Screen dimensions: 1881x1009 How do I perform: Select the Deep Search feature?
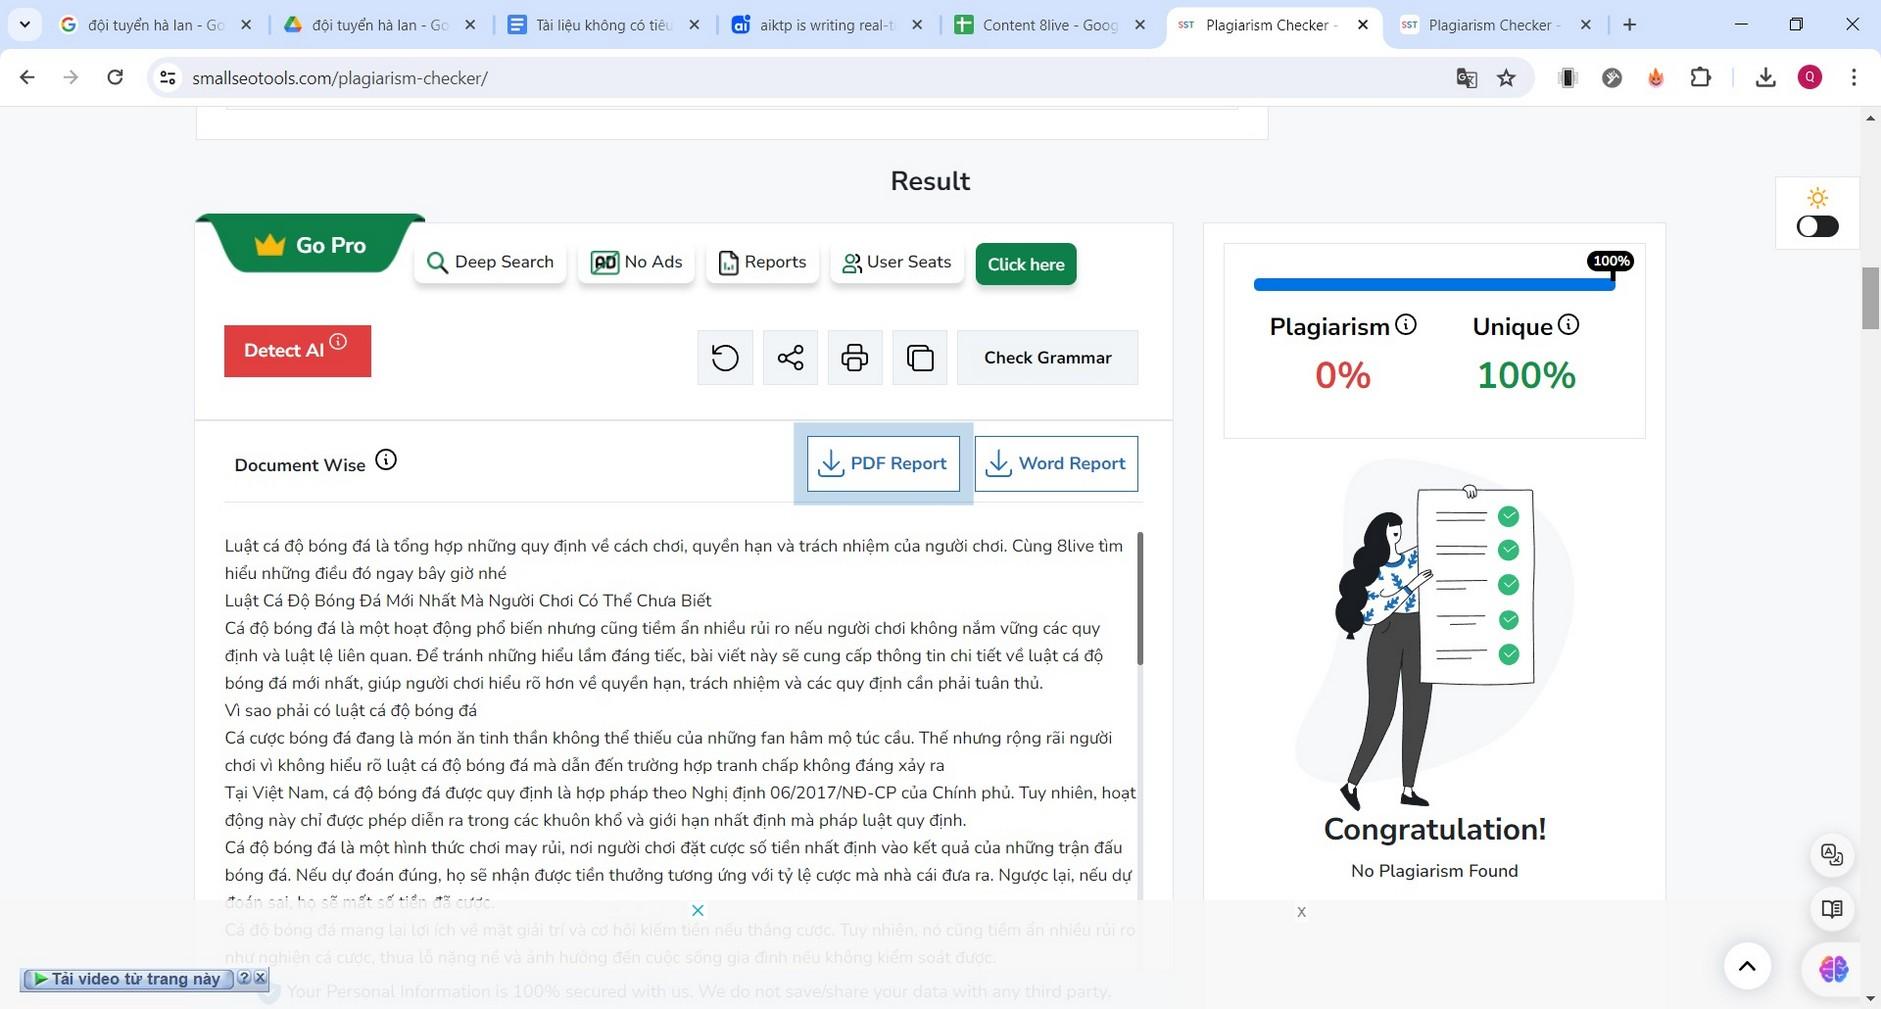pyautogui.click(x=490, y=262)
